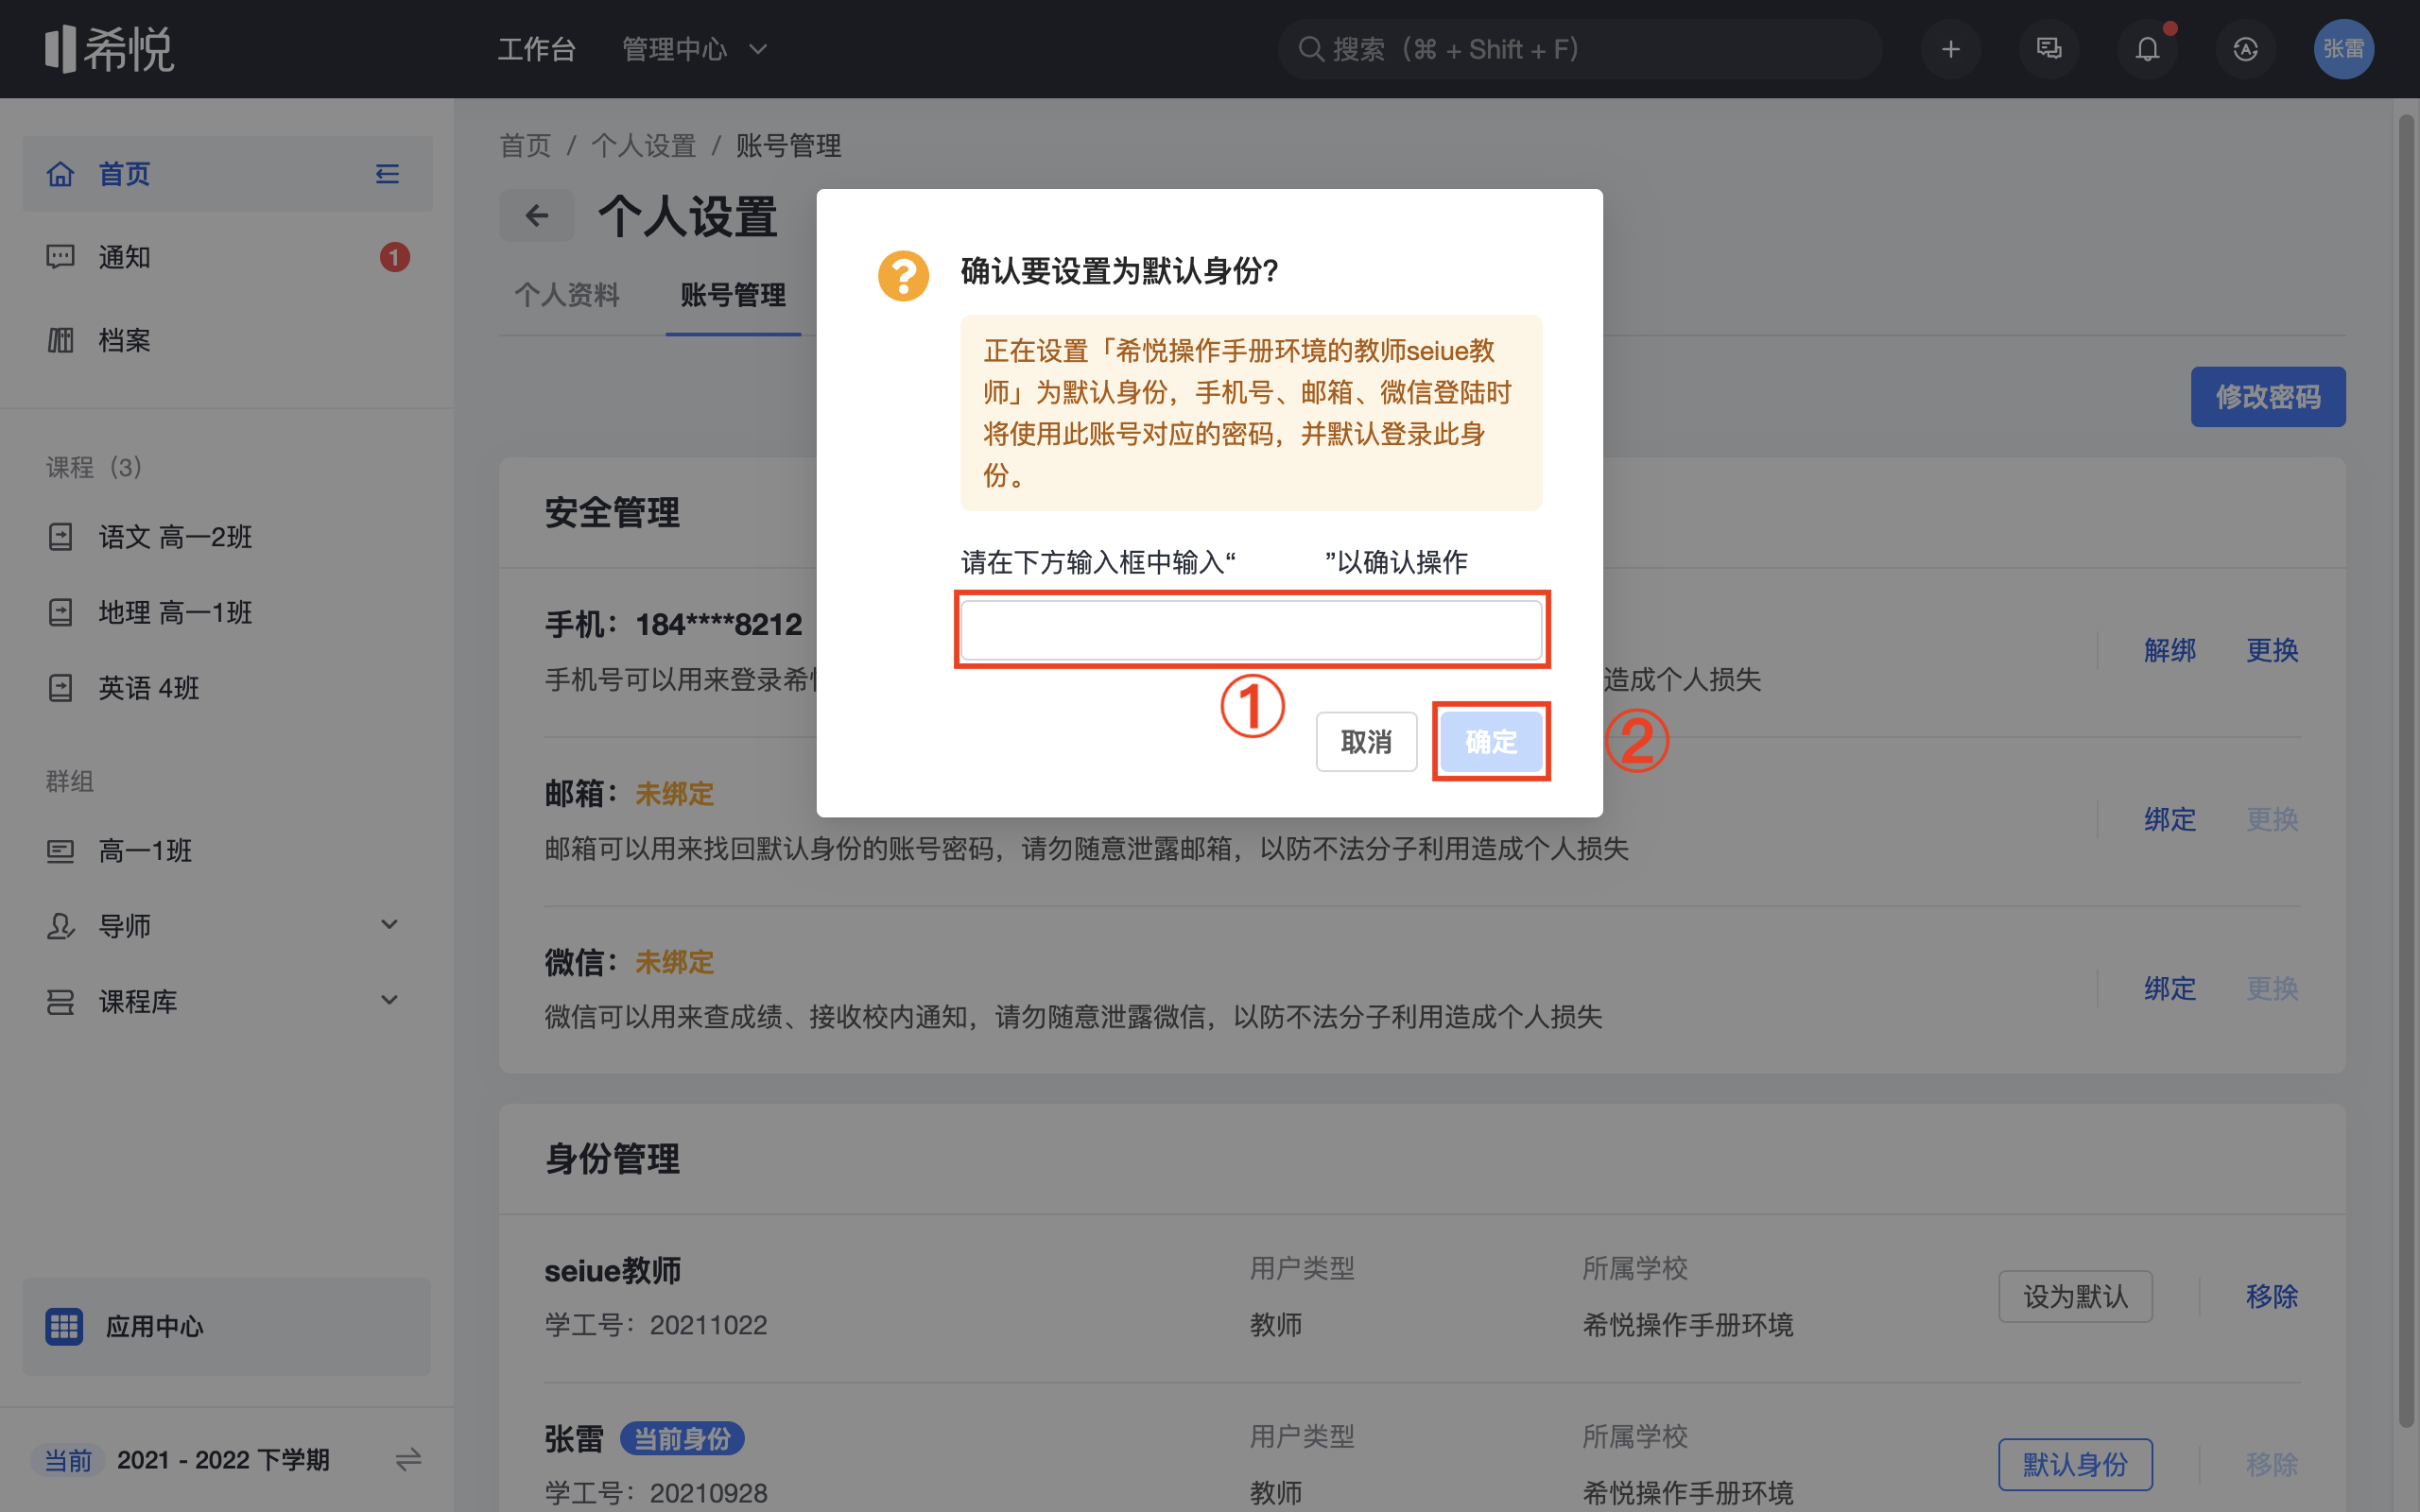Screen dimensions: 2420x1512
Task: Switch to the 个人资料 tab
Action: [x=567, y=295]
